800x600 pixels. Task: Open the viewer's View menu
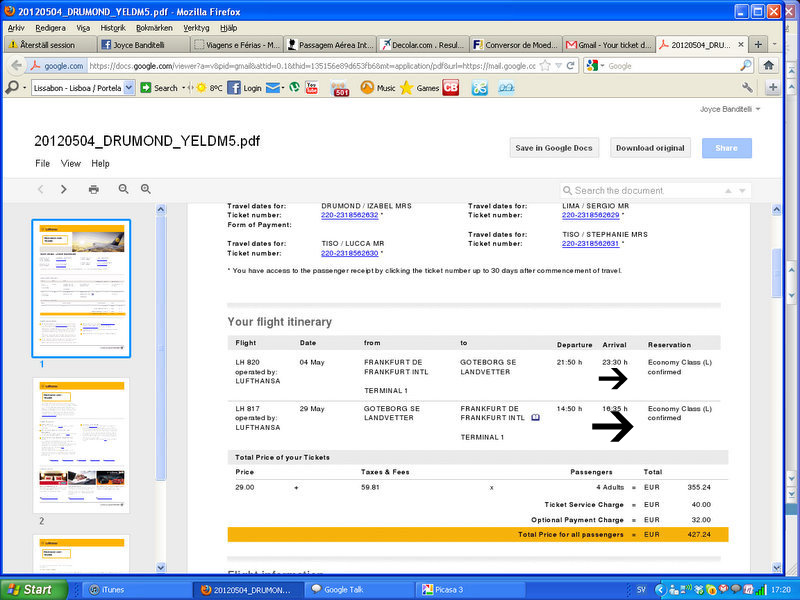click(x=71, y=163)
